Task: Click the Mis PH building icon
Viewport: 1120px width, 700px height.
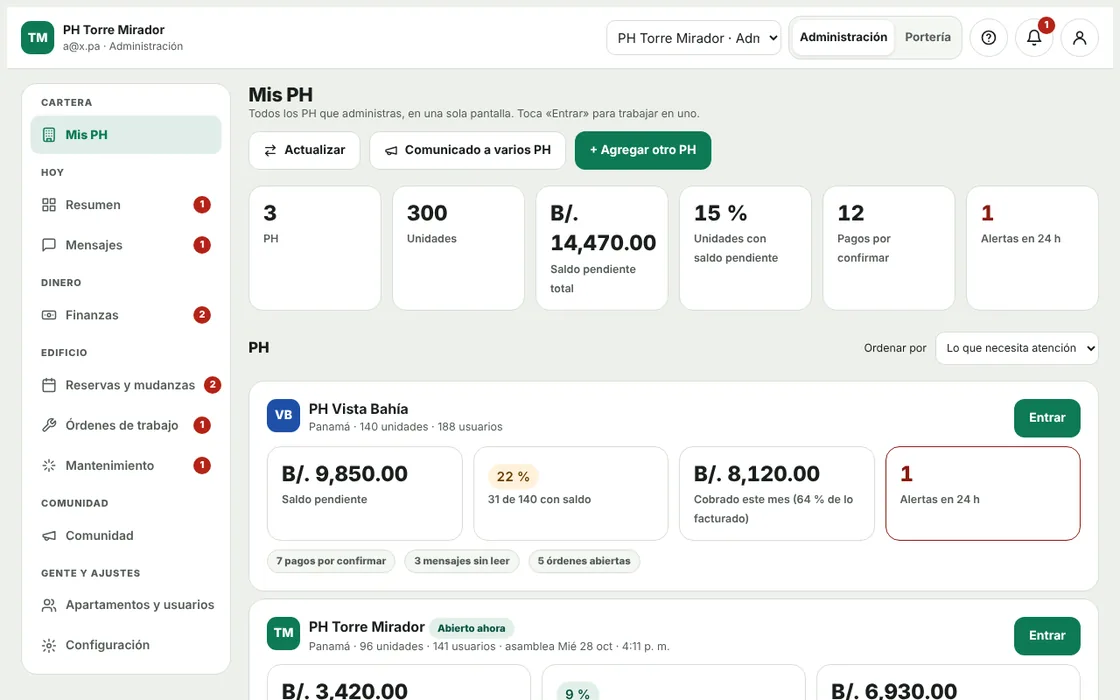Action: click(x=49, y=135)
